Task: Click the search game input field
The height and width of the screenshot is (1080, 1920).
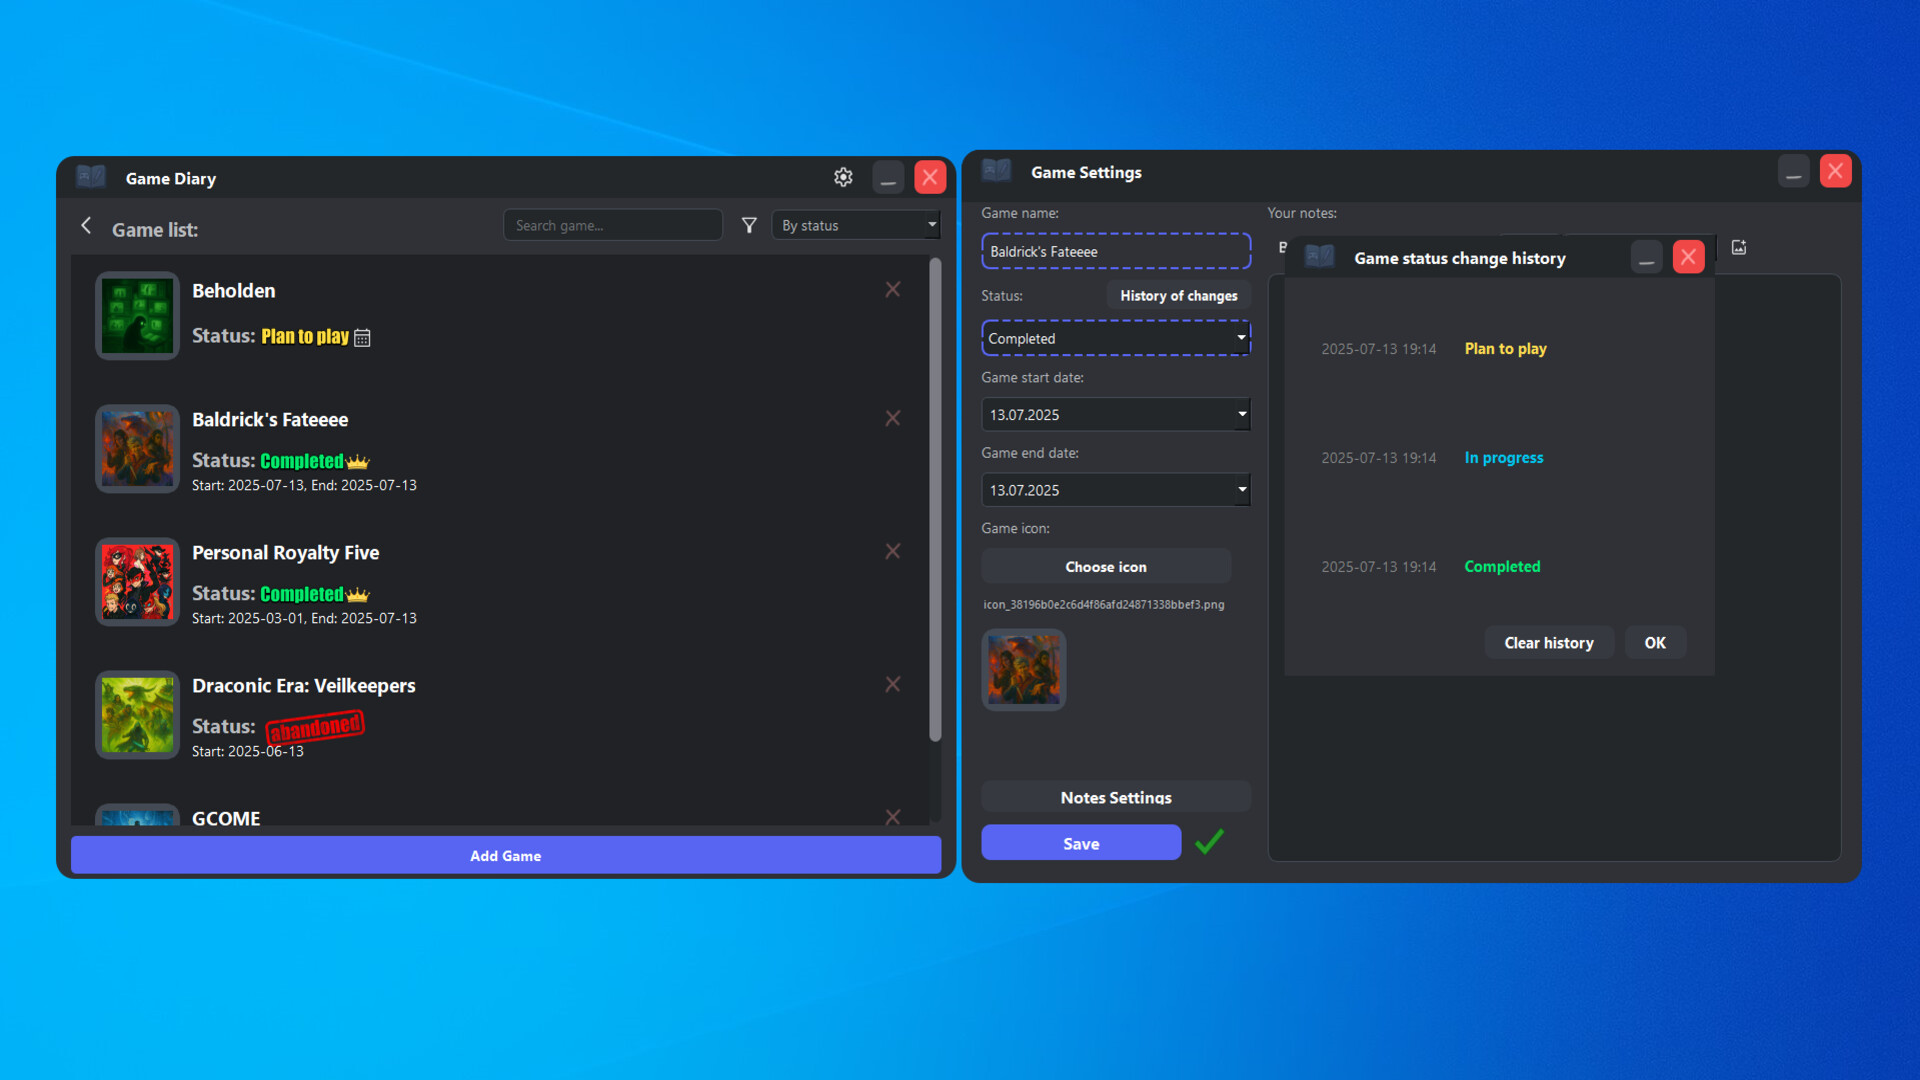Action: click(613, 225)
